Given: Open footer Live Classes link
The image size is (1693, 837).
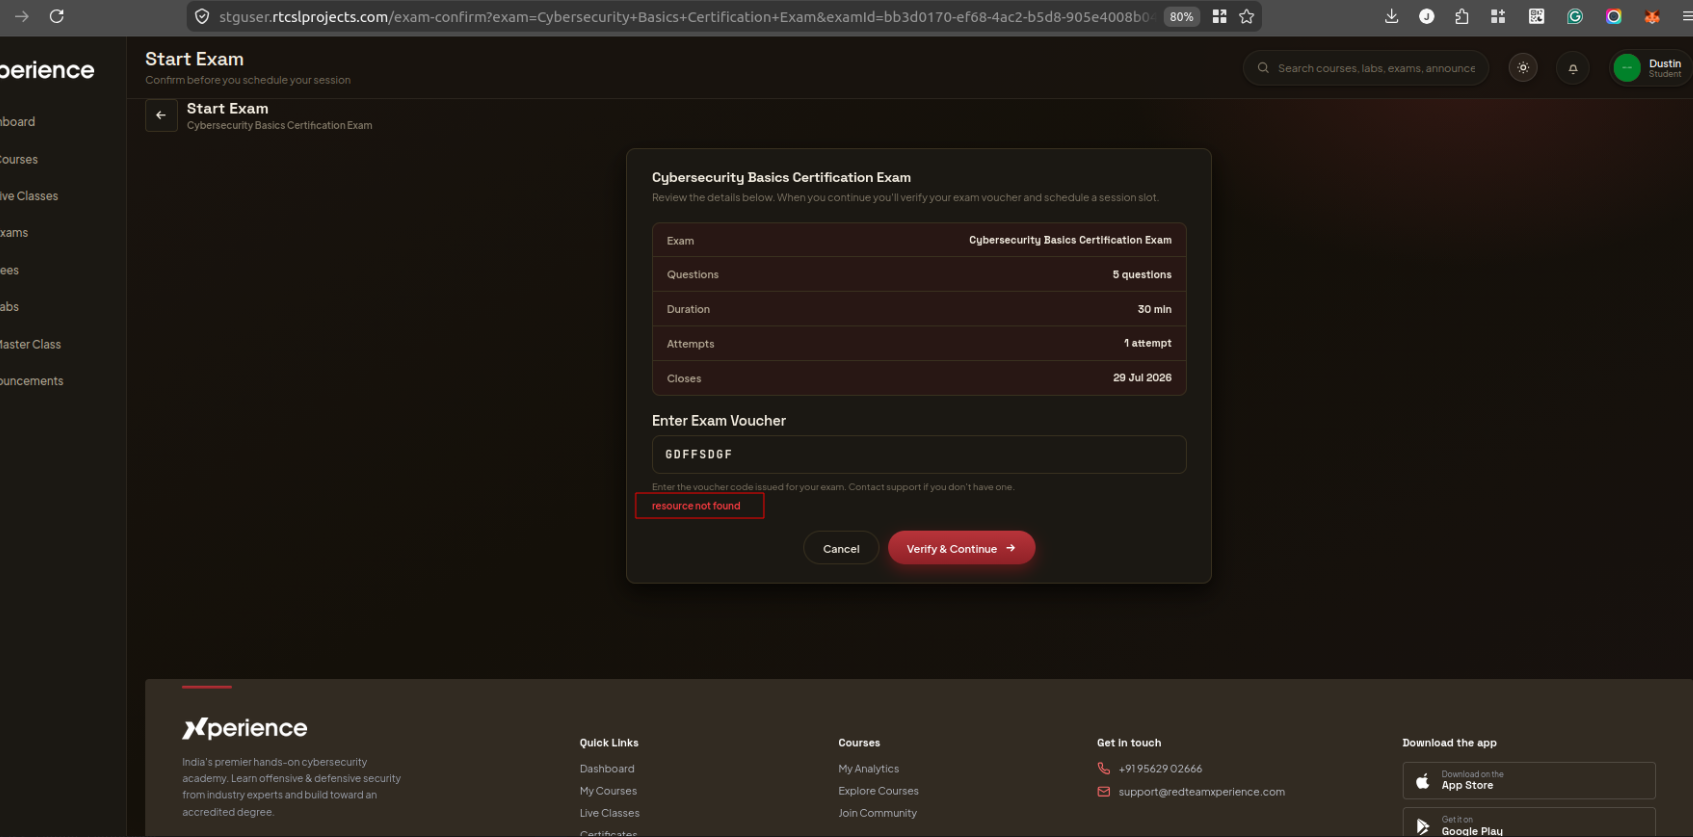Looking at the screenshot, I should coord(610,813).
